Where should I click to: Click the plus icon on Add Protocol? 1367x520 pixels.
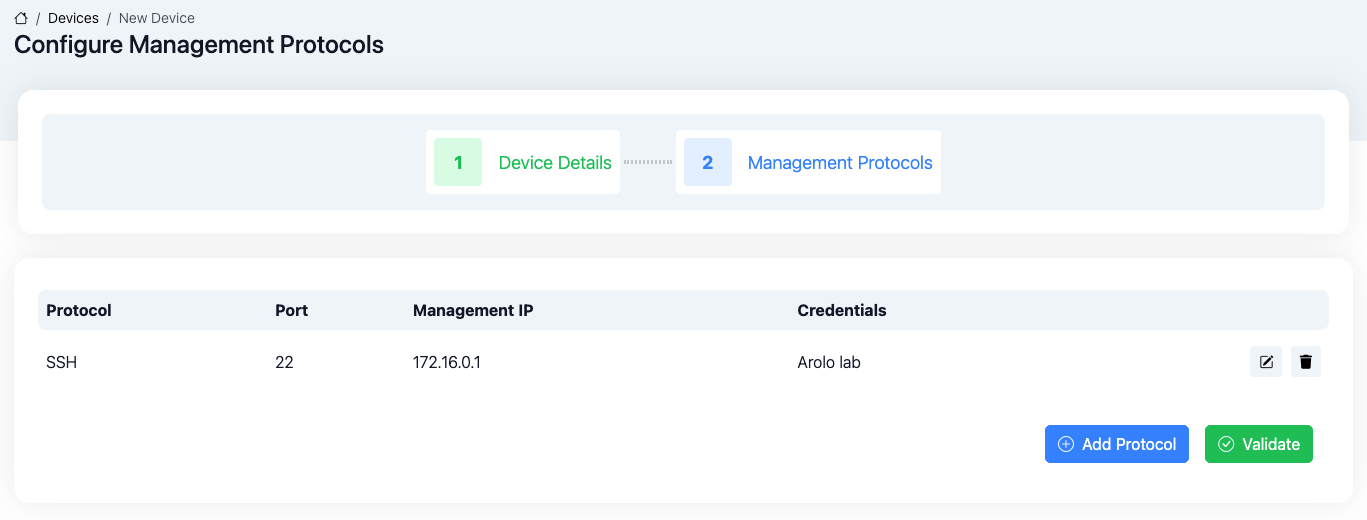1066,444
